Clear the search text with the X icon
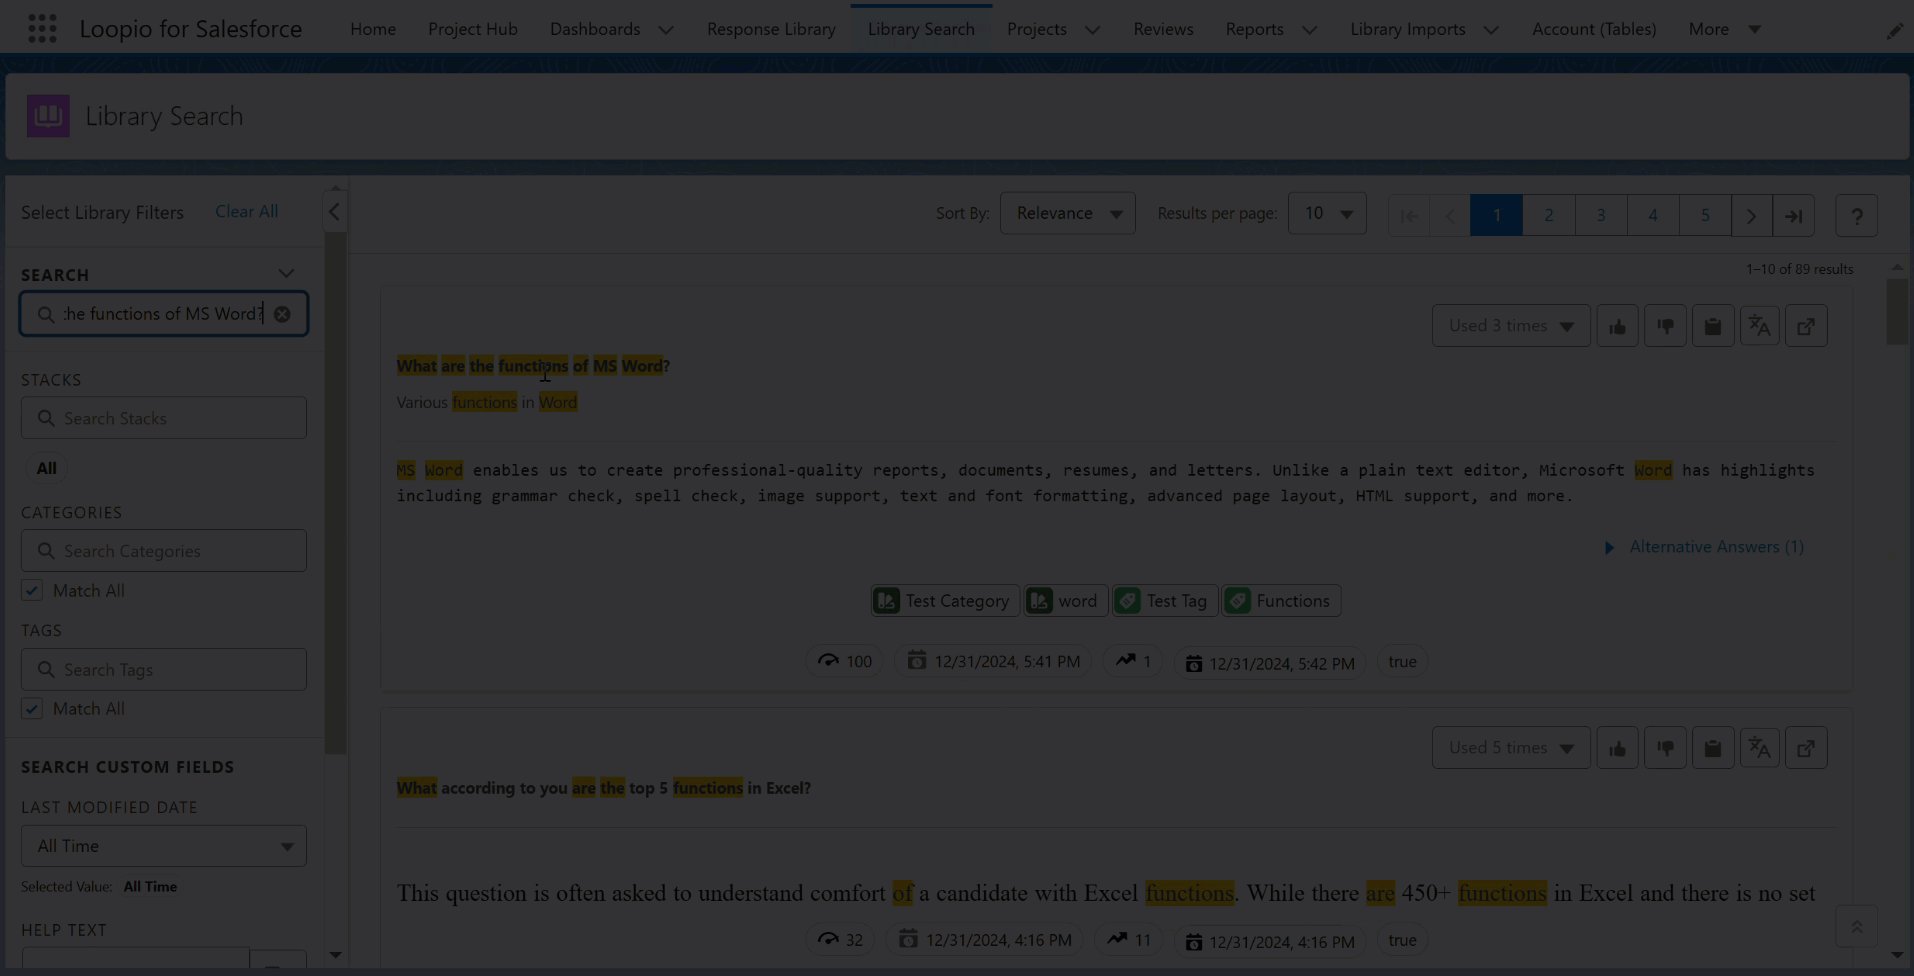The width and height of the screenshot is (1914, 976). pos(282,314)
